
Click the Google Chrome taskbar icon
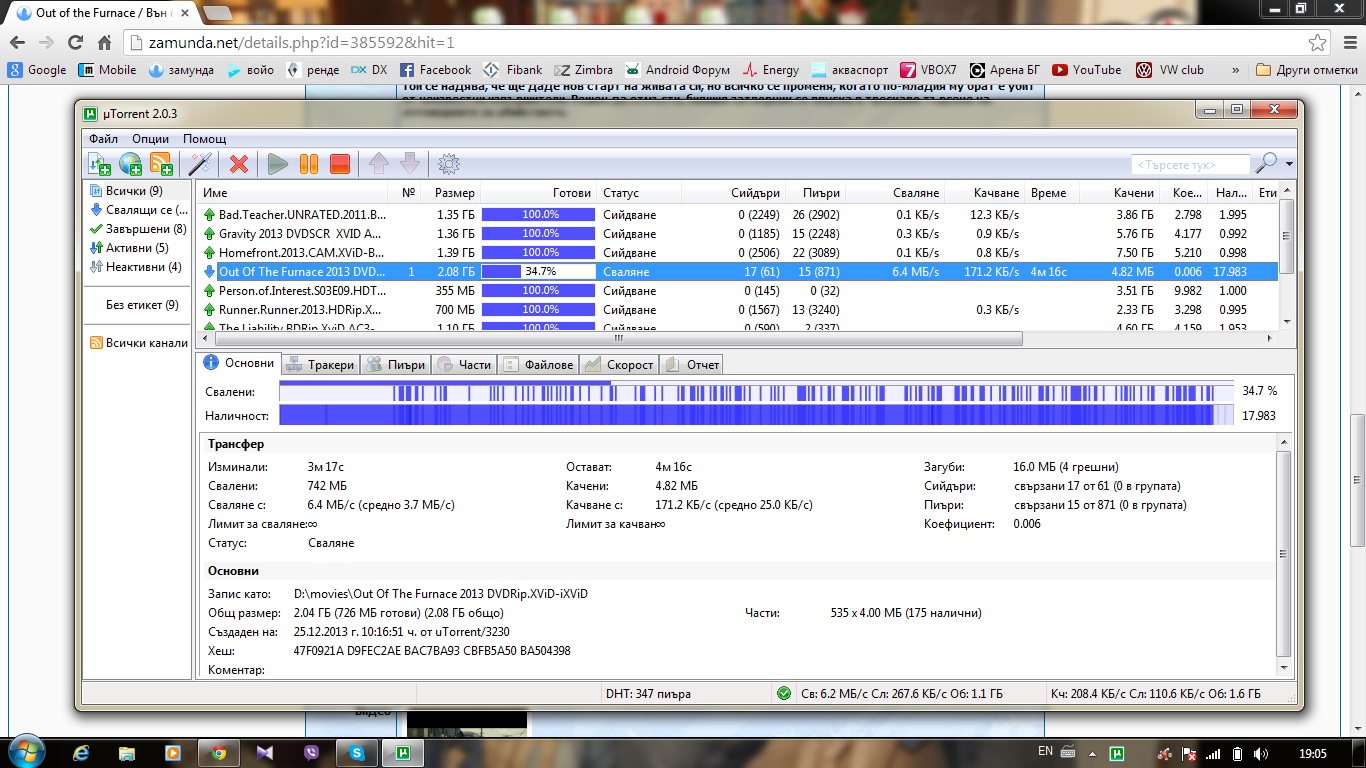pos(219,752)
